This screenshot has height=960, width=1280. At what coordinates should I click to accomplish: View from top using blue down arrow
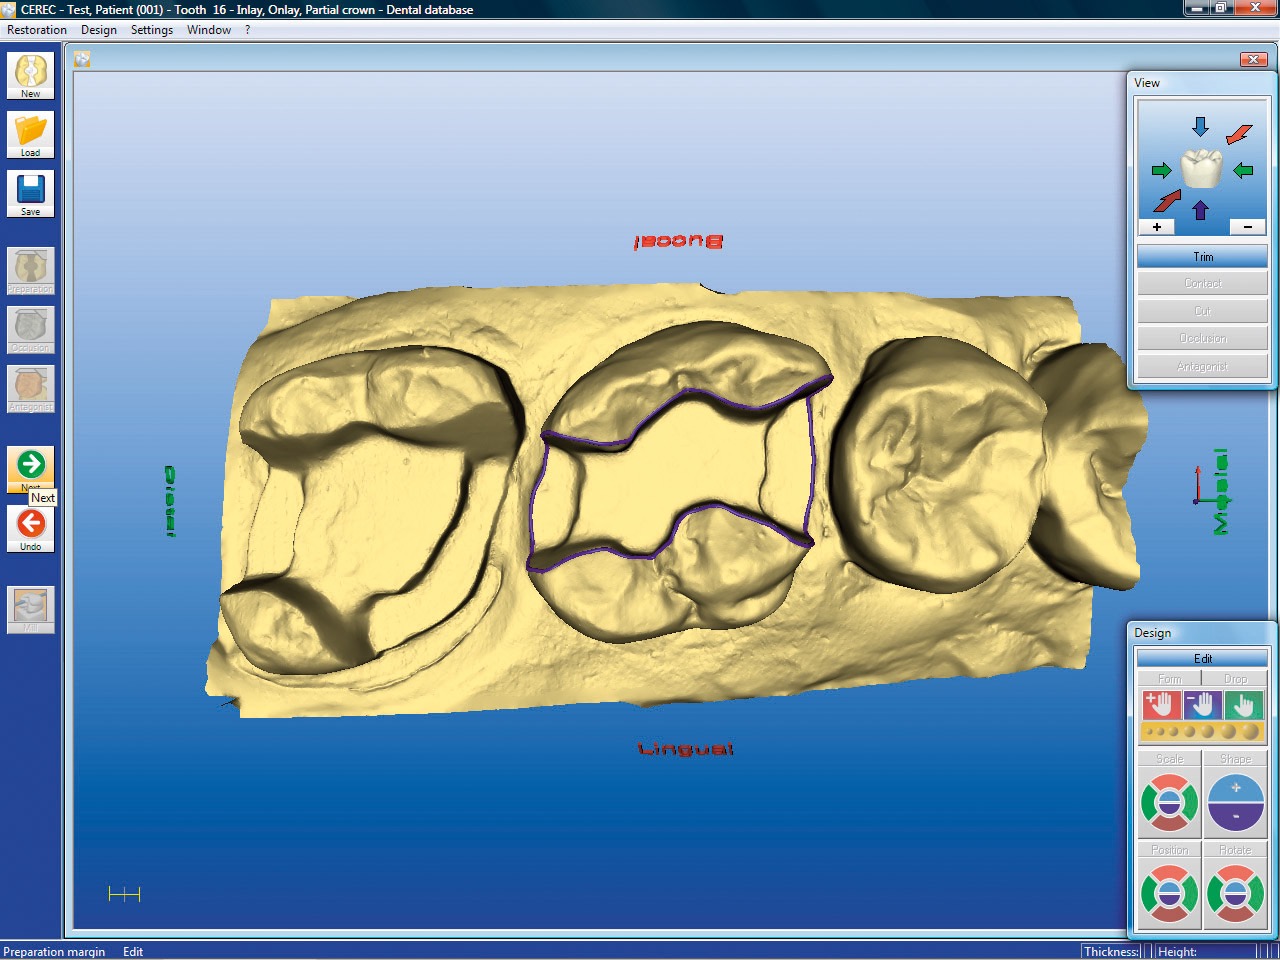pos(1200,127)
